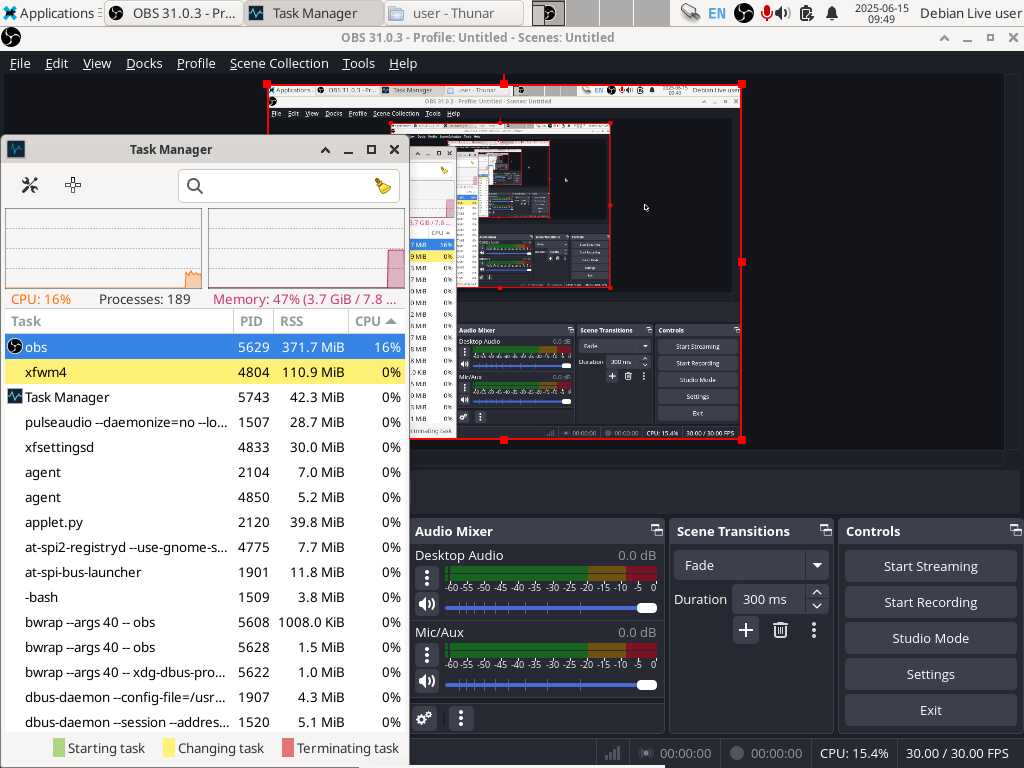Open Audio Mixer advanced properties gear
Viewport: 1024px width, 768px height.
coord(425,718)
